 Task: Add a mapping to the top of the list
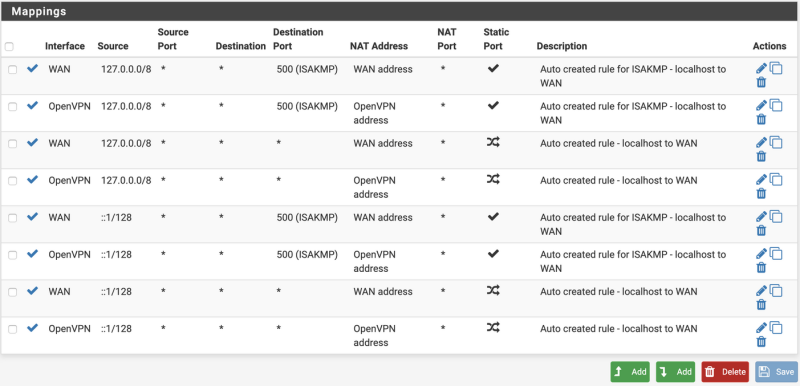630,372
